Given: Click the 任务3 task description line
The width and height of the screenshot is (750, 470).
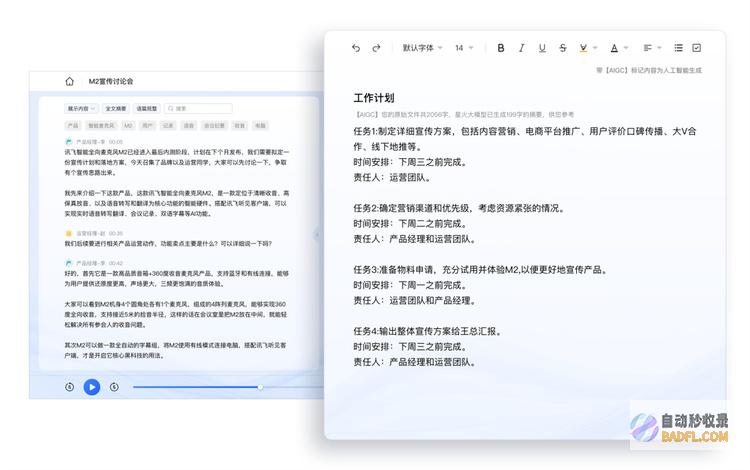Looking at the screenshot, I should pos(481,270).
